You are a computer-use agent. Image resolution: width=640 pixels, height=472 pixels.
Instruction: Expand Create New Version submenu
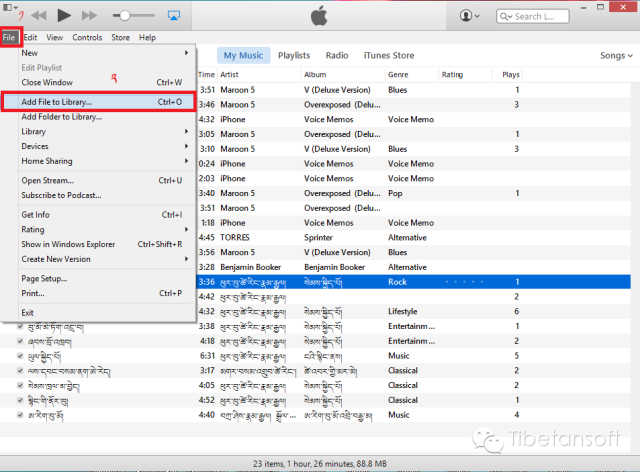coord(105,259)
